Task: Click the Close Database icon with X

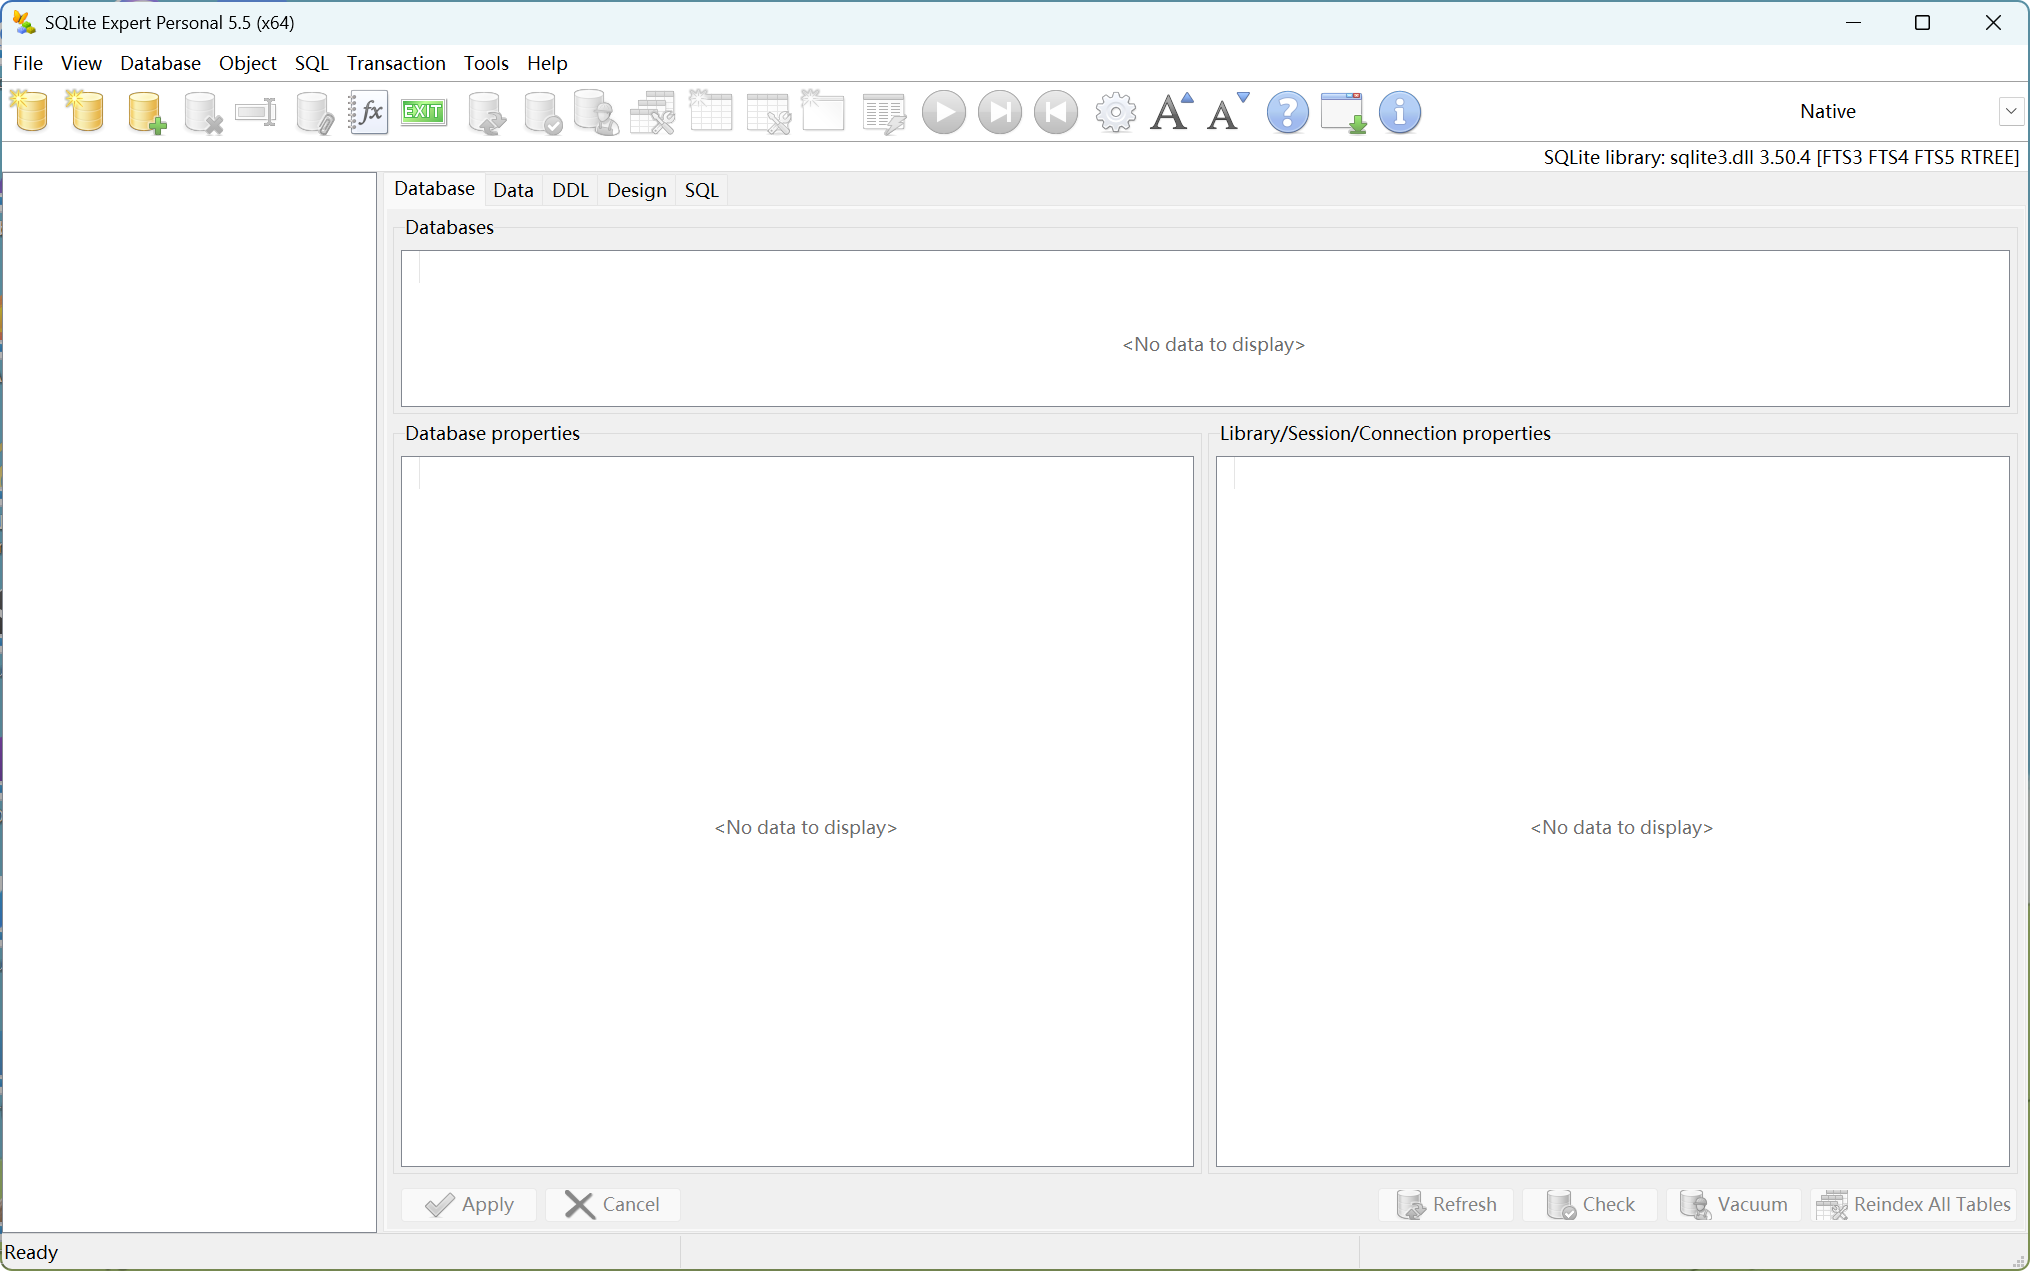Action: [202, 112]
